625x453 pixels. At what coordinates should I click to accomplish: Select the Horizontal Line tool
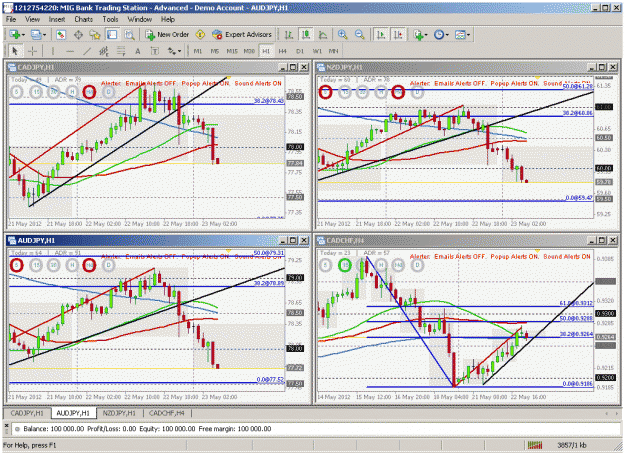[x=70, y=51]
